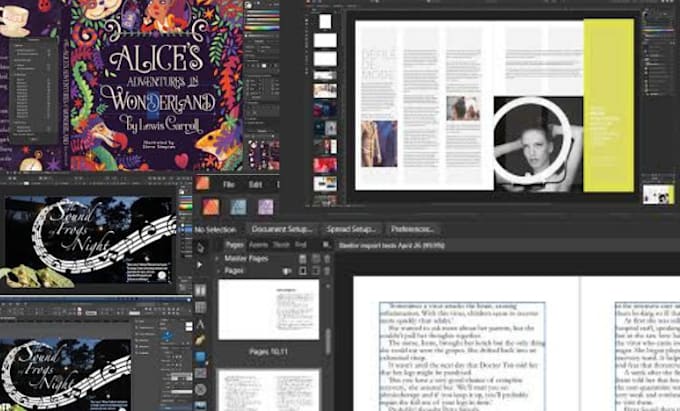Switch to the orange Publisher persona icon

click(210, 207)
